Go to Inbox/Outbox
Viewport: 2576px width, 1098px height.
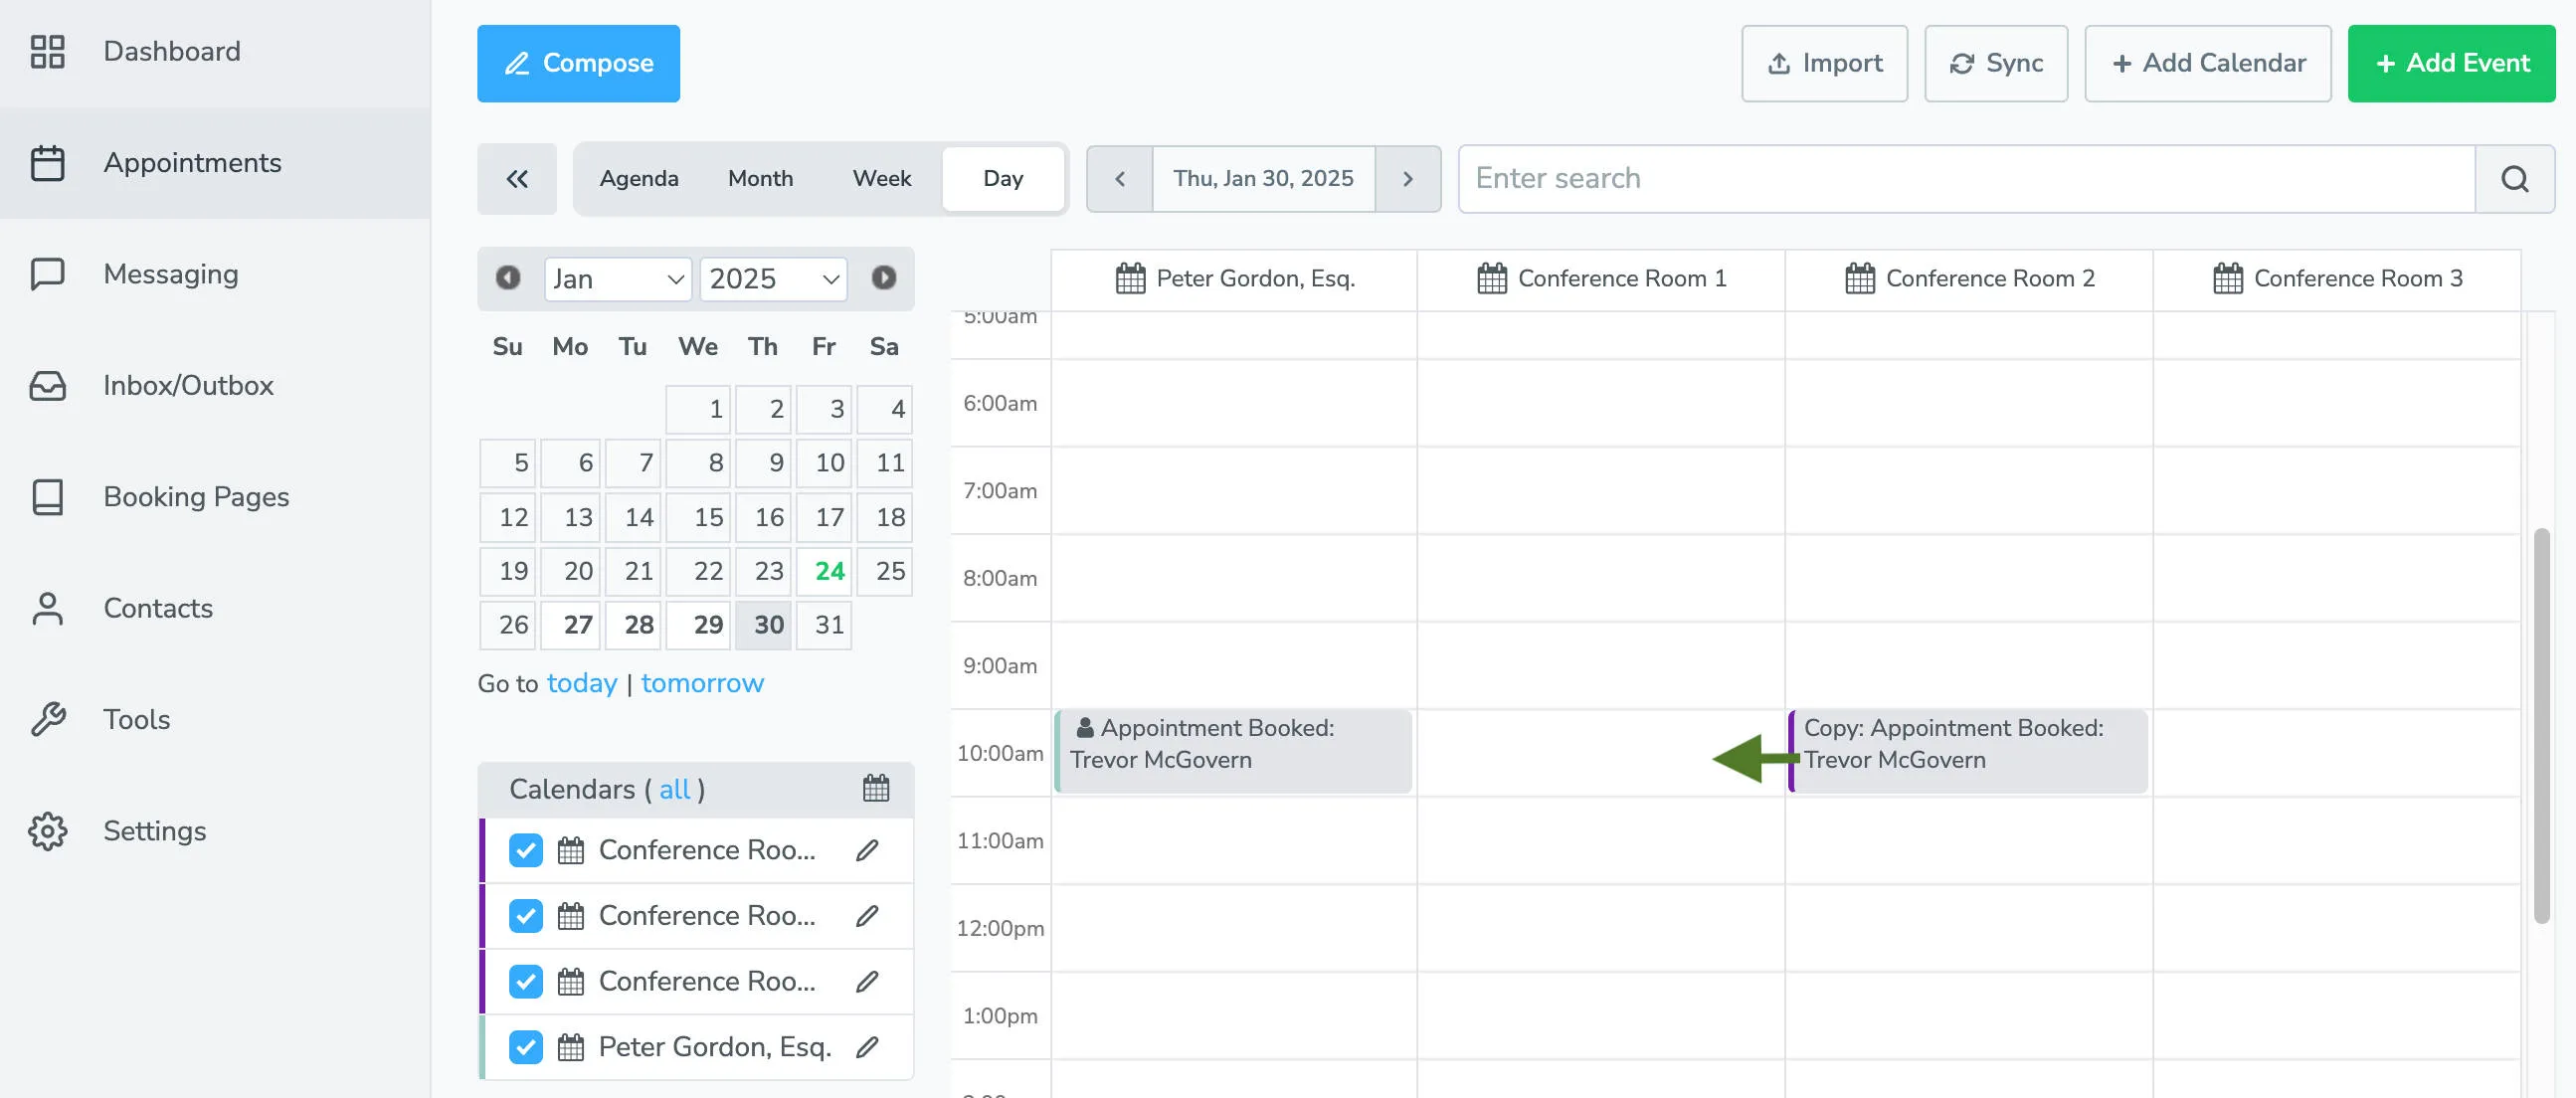pyautogui.click(x=188, y=385)
